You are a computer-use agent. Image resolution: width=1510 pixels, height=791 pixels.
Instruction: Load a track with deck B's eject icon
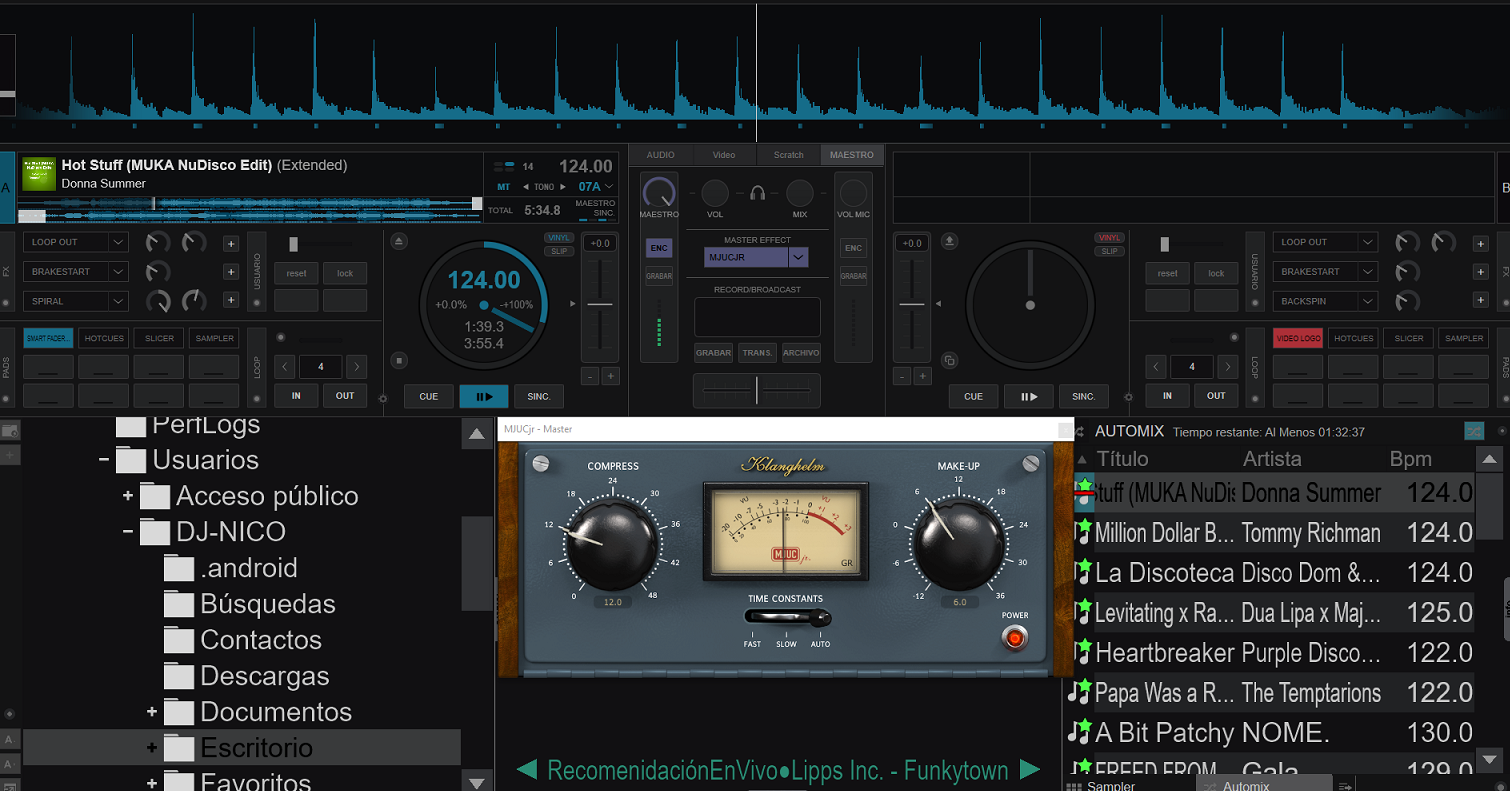[950, 241]
